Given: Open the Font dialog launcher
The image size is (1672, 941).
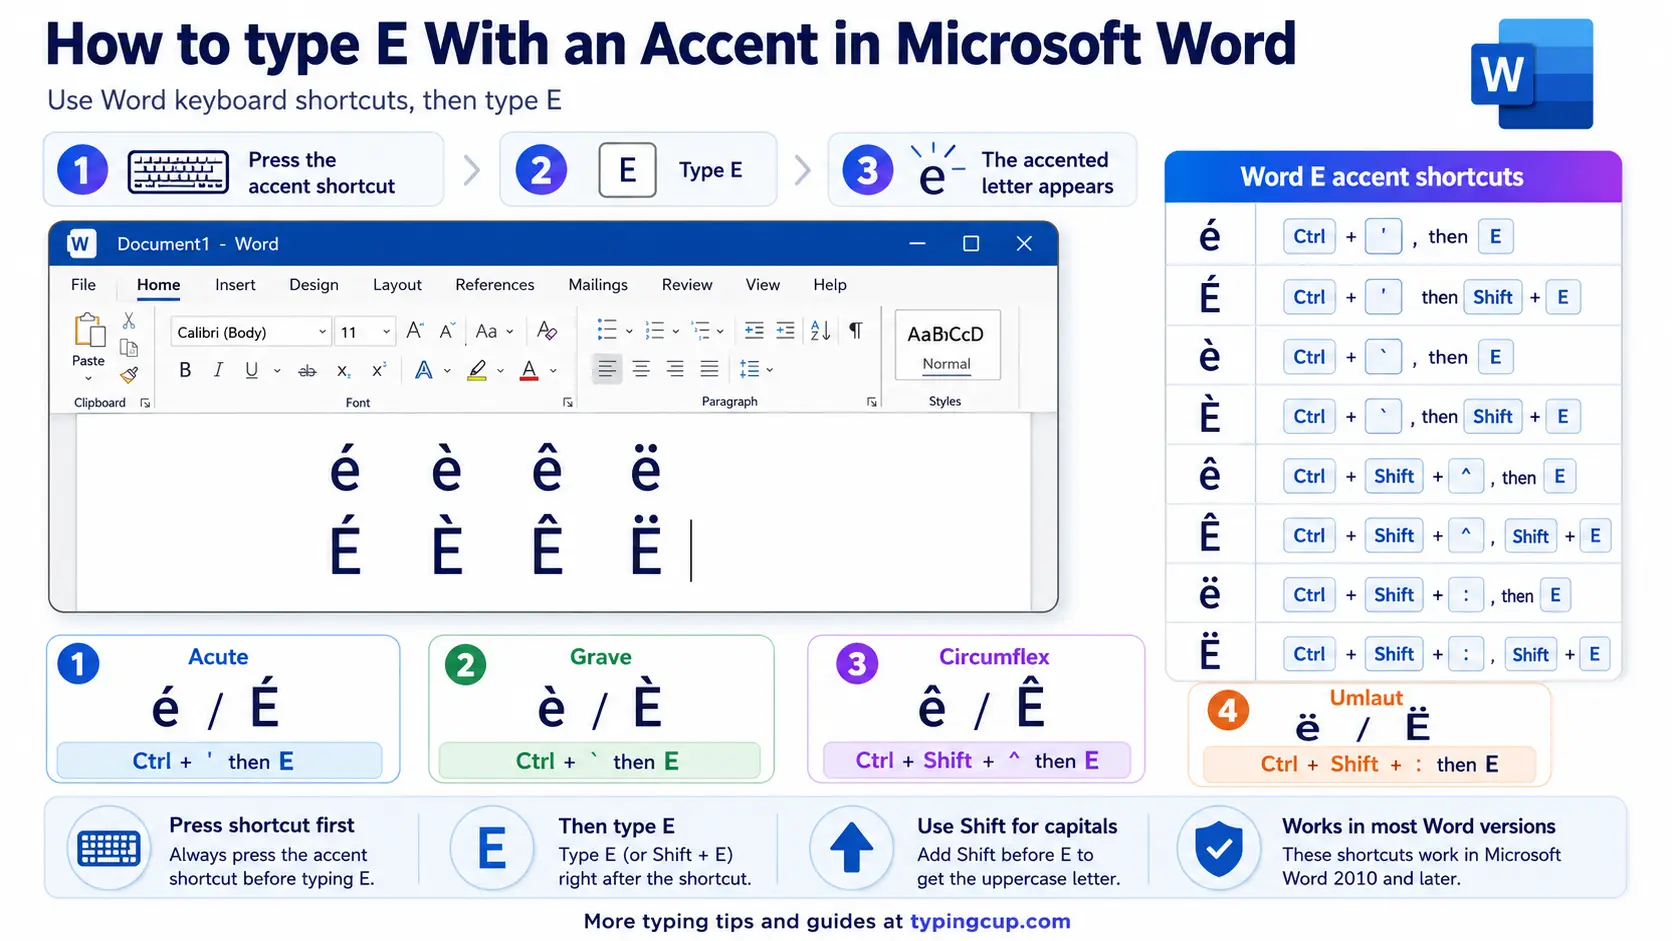Looking at the screenshot, I should coord(568,402).
